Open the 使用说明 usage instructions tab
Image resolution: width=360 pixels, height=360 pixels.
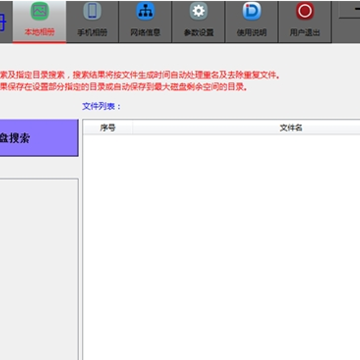252,22
